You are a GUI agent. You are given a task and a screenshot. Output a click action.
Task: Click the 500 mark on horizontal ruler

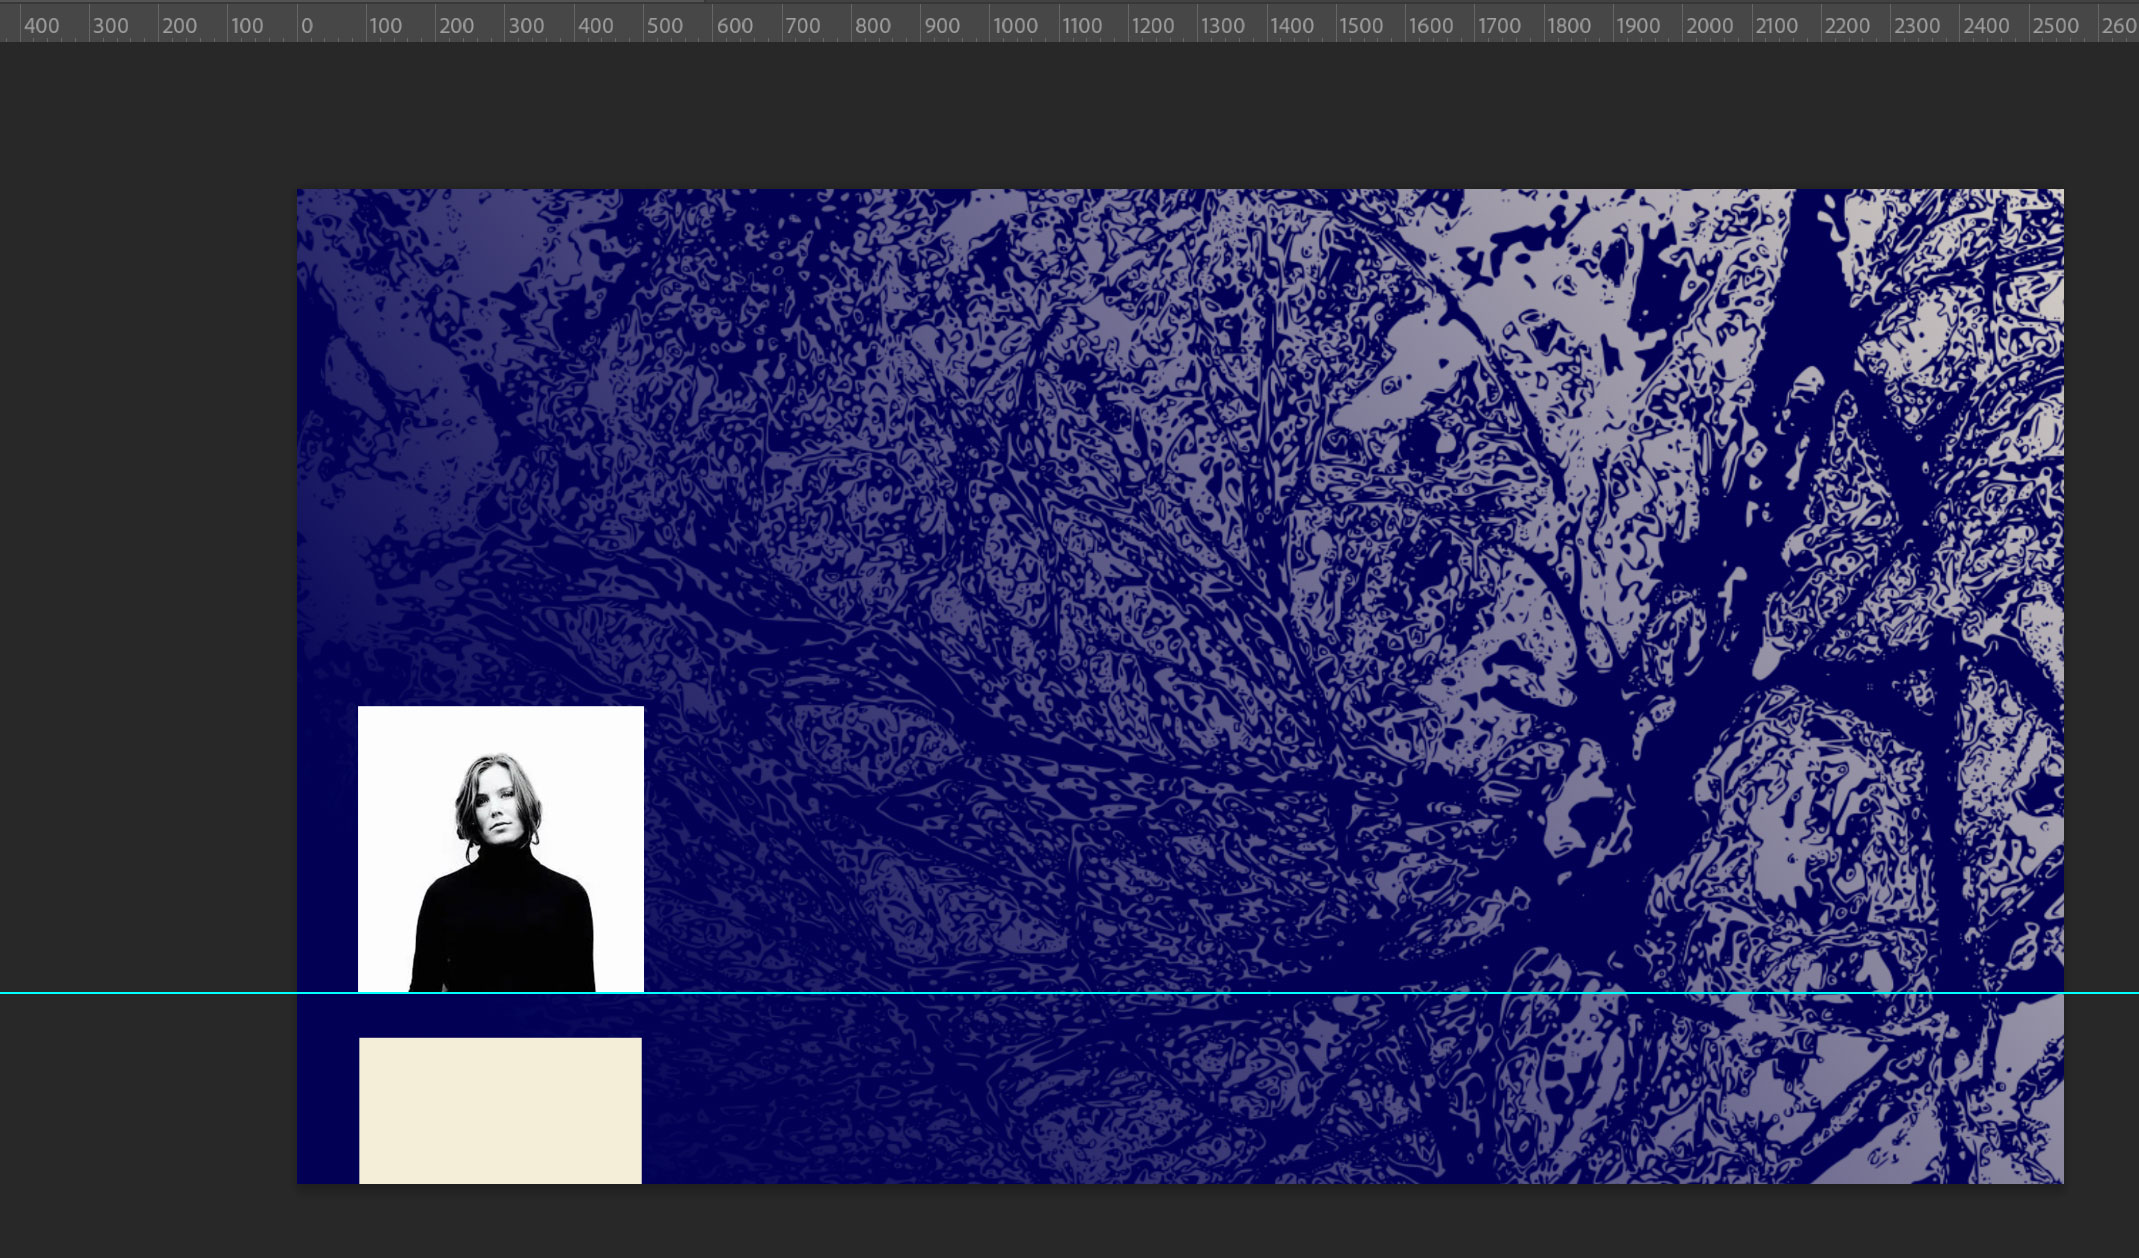[664, 26]
